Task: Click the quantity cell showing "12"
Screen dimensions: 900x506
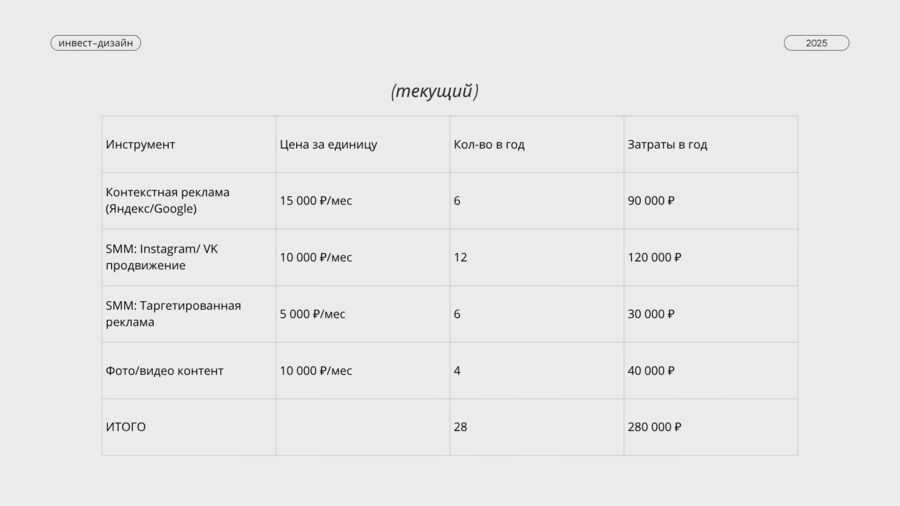Action: click(460, 257)
